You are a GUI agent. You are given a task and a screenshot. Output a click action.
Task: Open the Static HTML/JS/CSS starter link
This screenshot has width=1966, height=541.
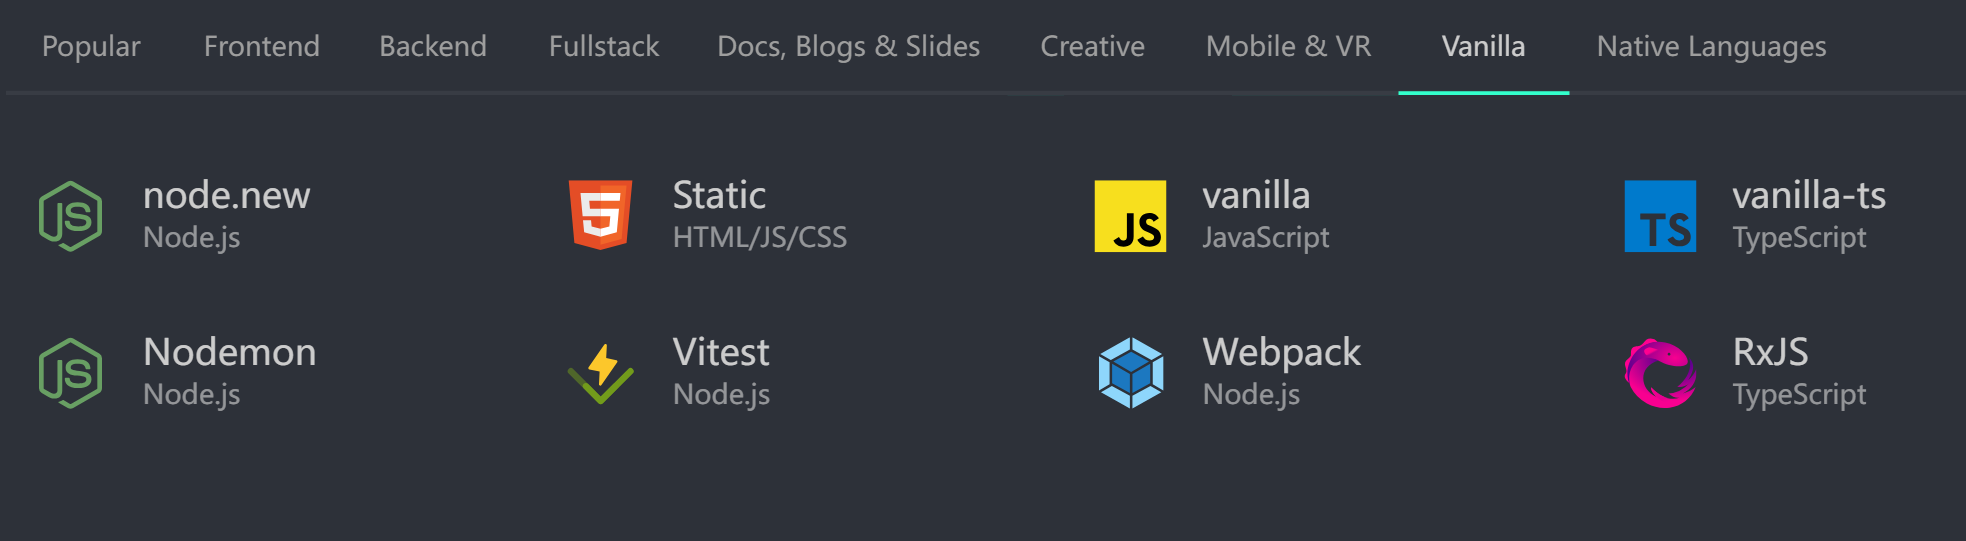[719, 196]
